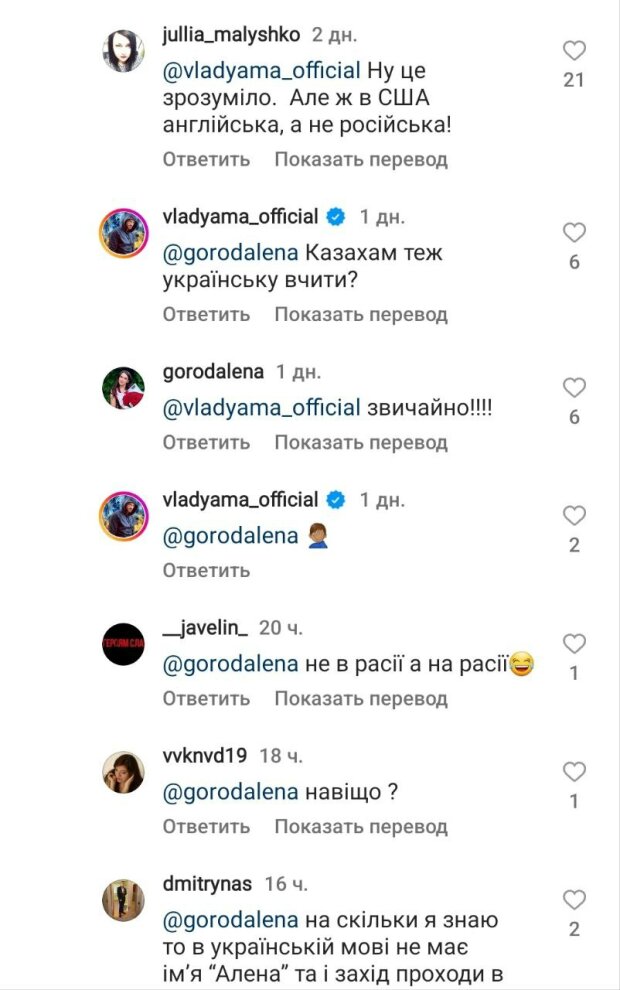This screenshot has height=990, width=620.
Task: Open the @vladyama_official mention in jullia_malyshko's comment
Action: point(260,71)
